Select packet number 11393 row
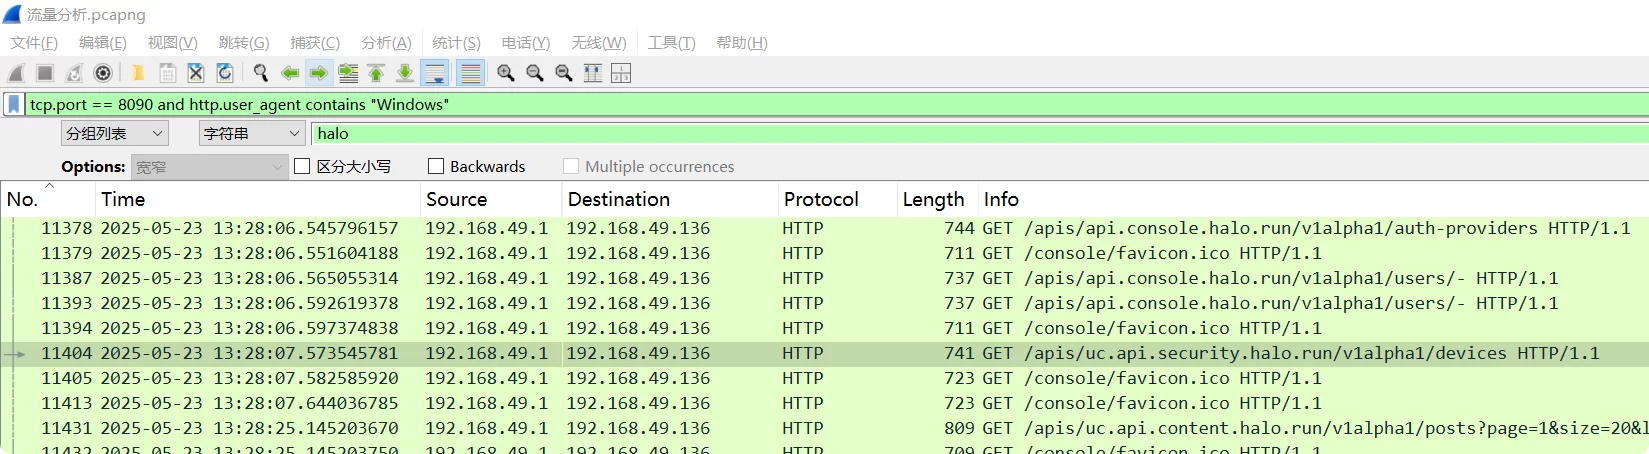Viewport: 1649px width, 454px height. (x=824, y=303)
